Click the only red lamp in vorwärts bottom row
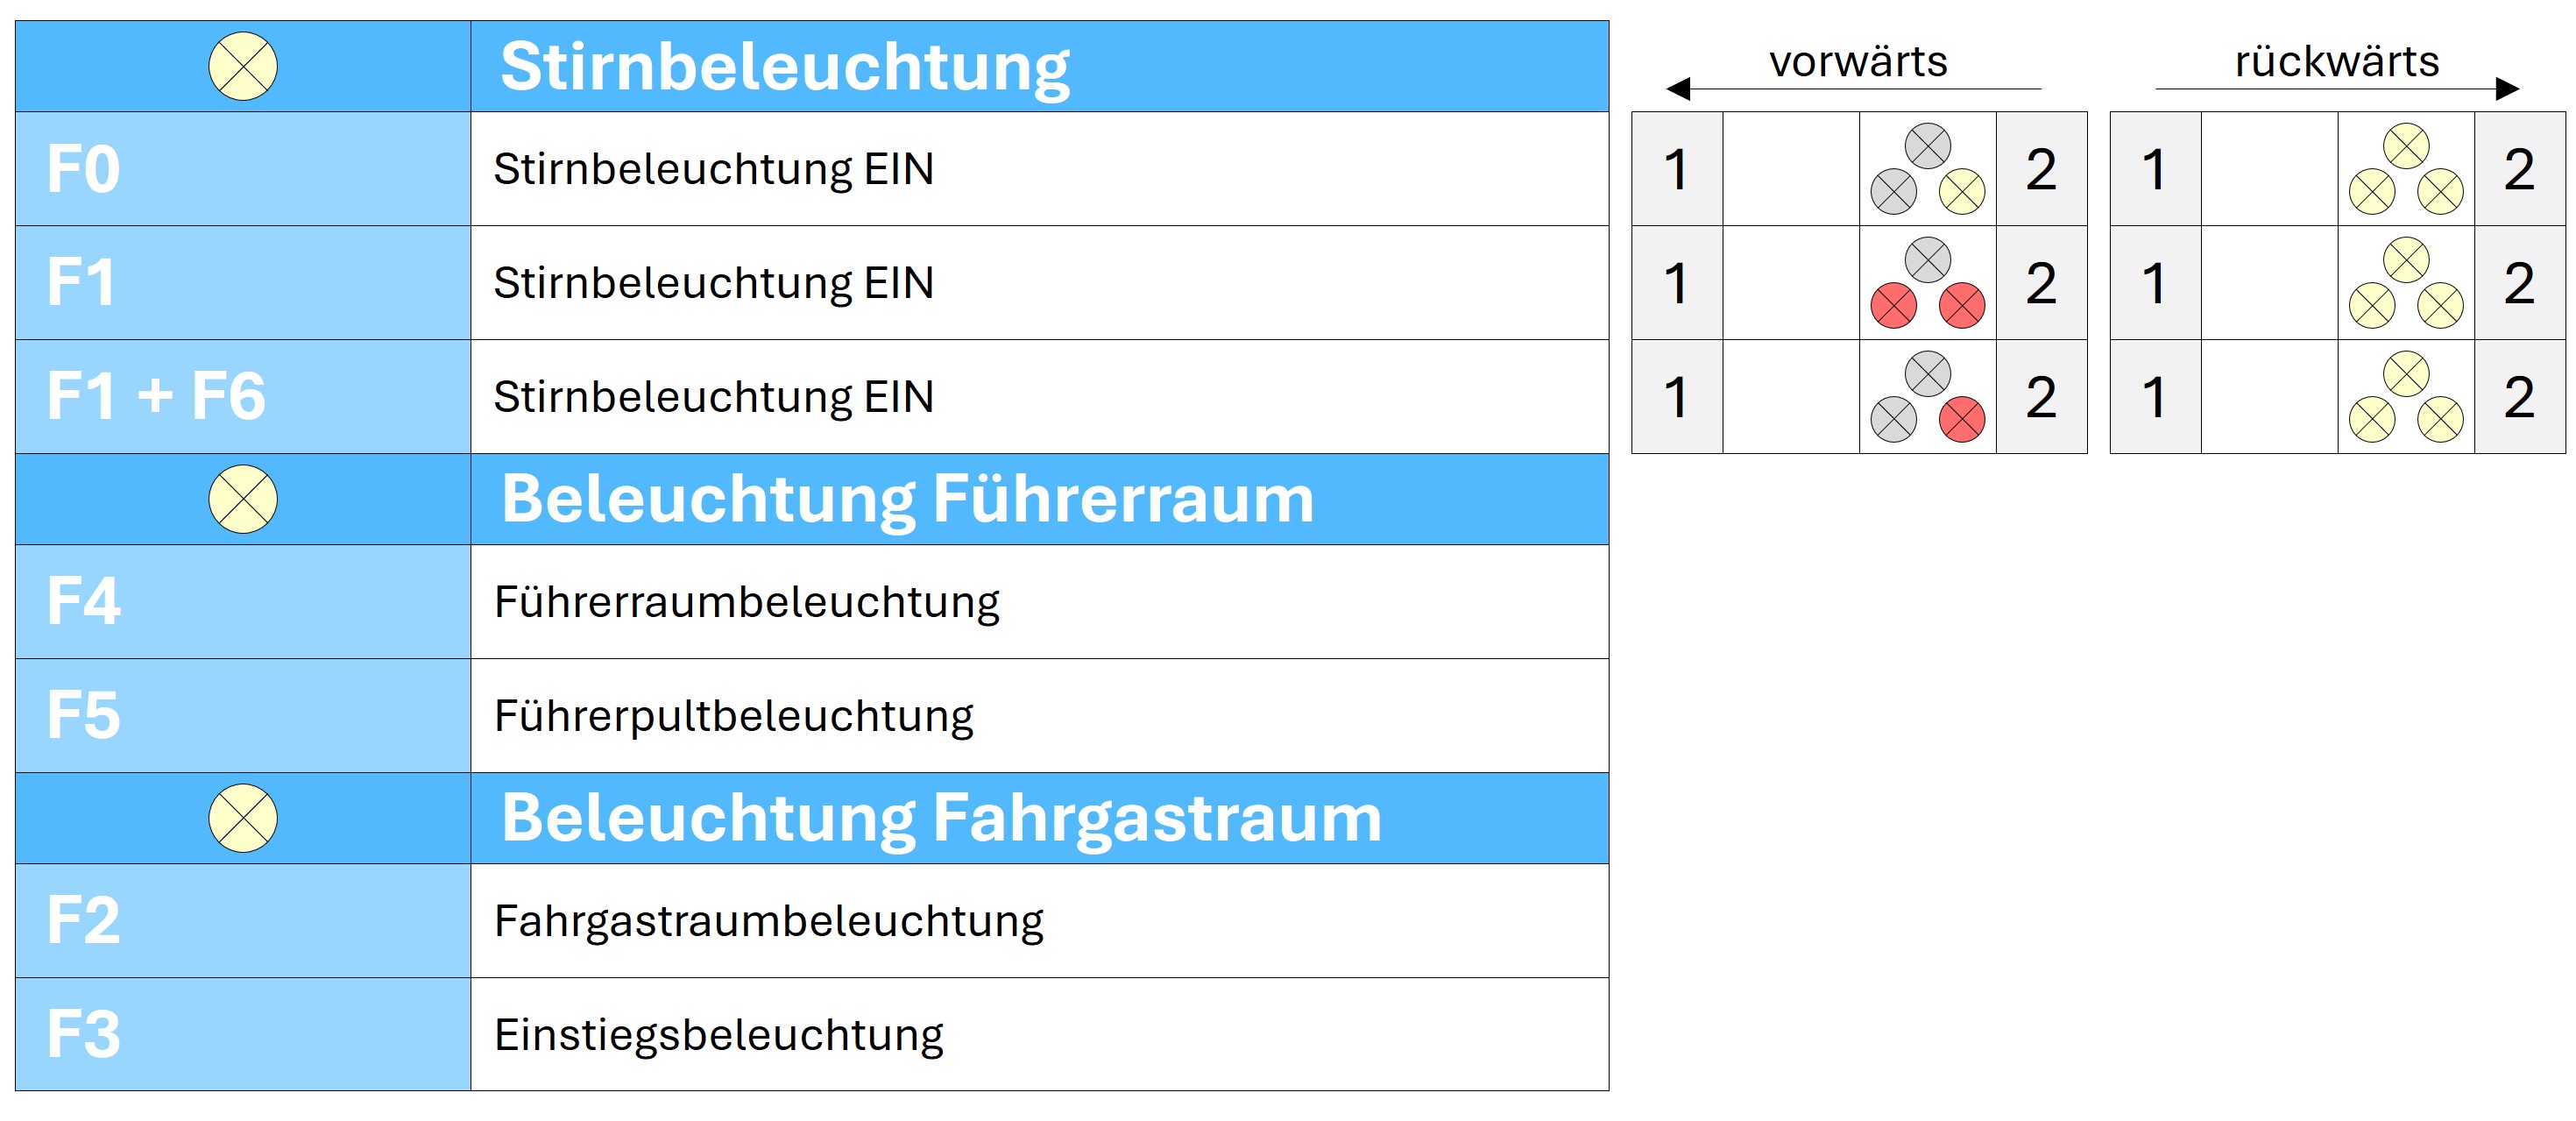Viewport: 2576px width, 1121px height. pos(1961,420)
